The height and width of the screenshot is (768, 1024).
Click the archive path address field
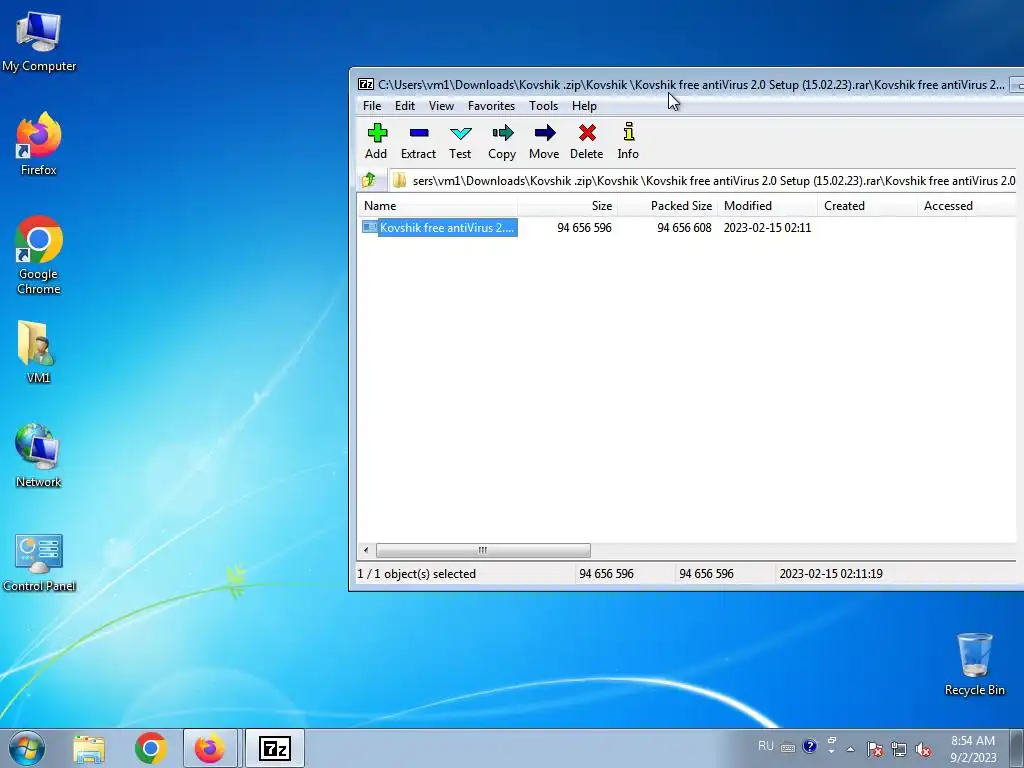click(x=703, y=181)
